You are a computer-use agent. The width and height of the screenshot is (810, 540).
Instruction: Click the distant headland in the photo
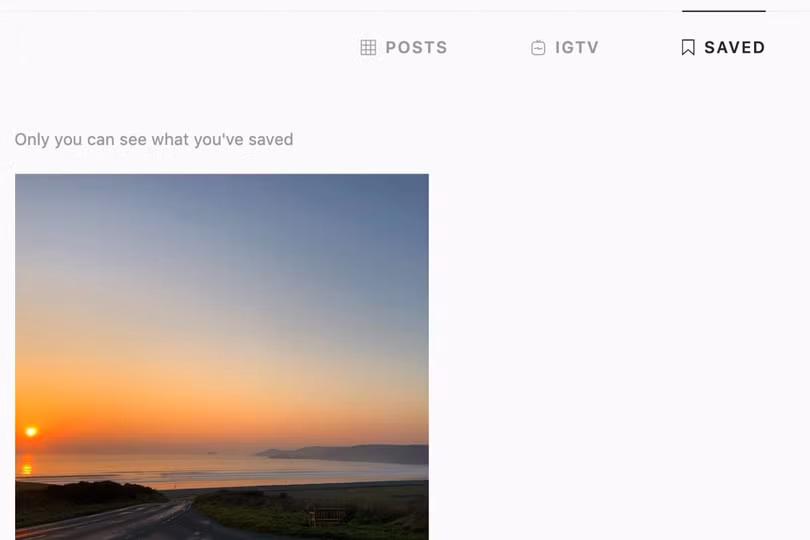346,453
